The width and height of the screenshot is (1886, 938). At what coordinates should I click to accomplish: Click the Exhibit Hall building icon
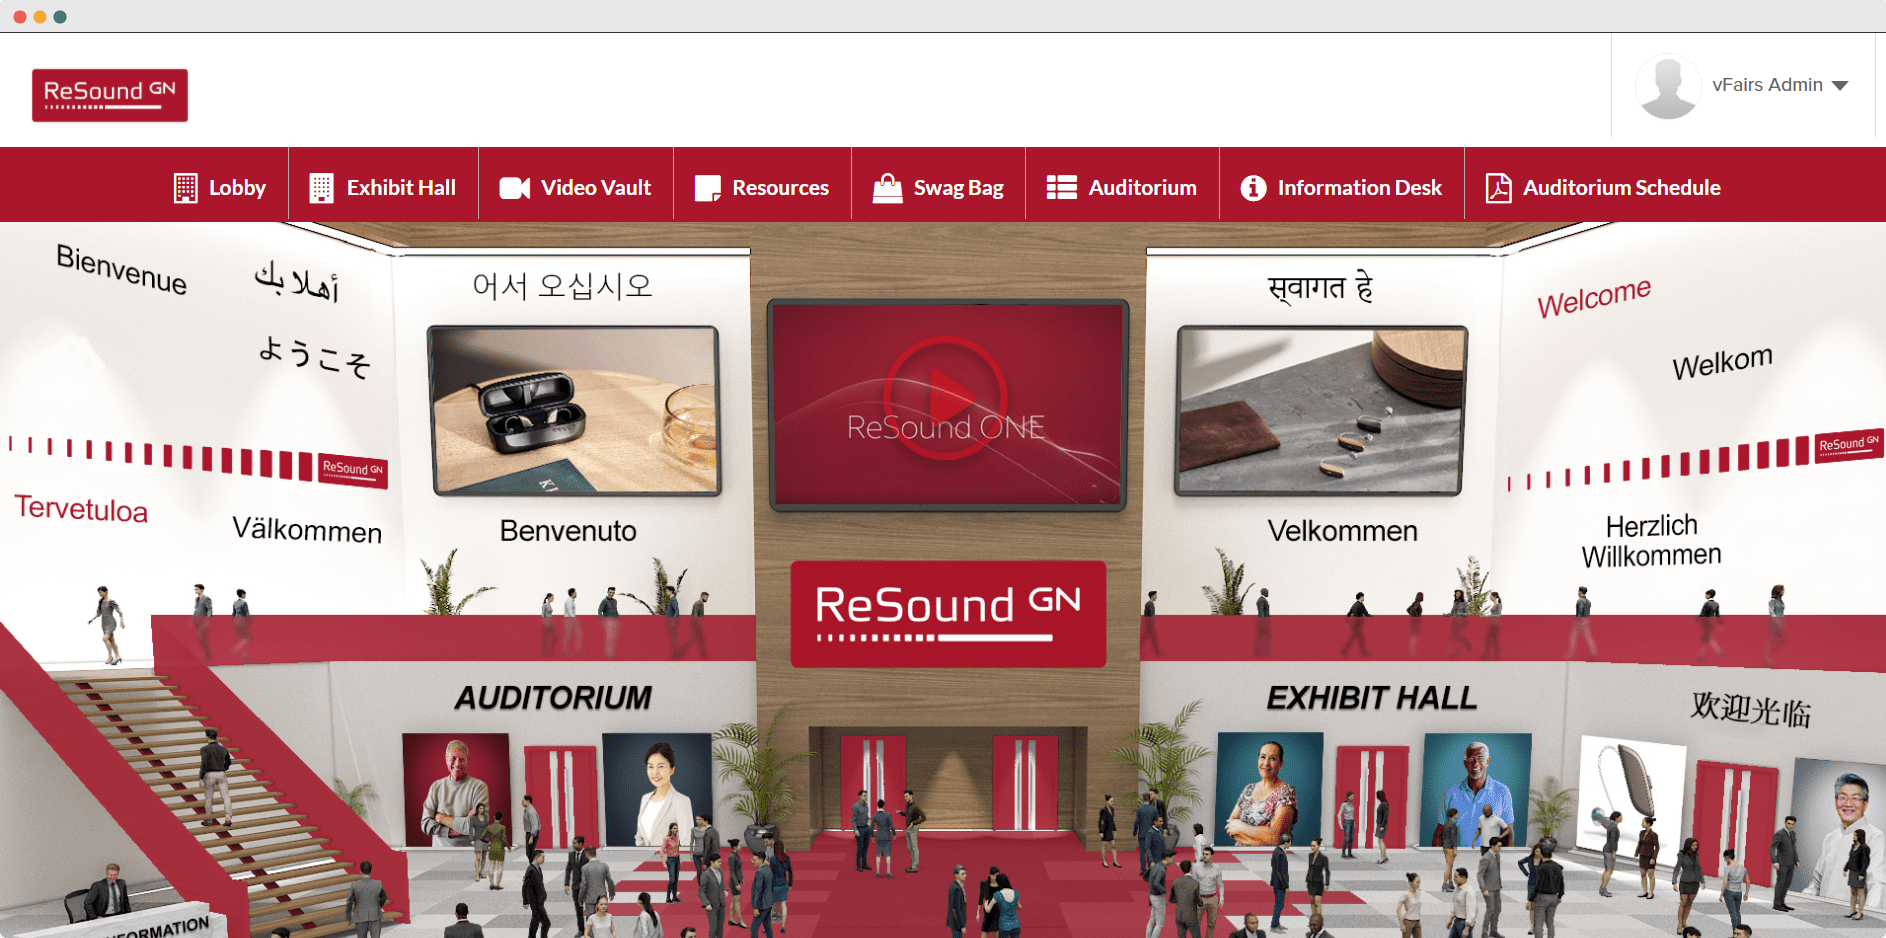[321, 188]
